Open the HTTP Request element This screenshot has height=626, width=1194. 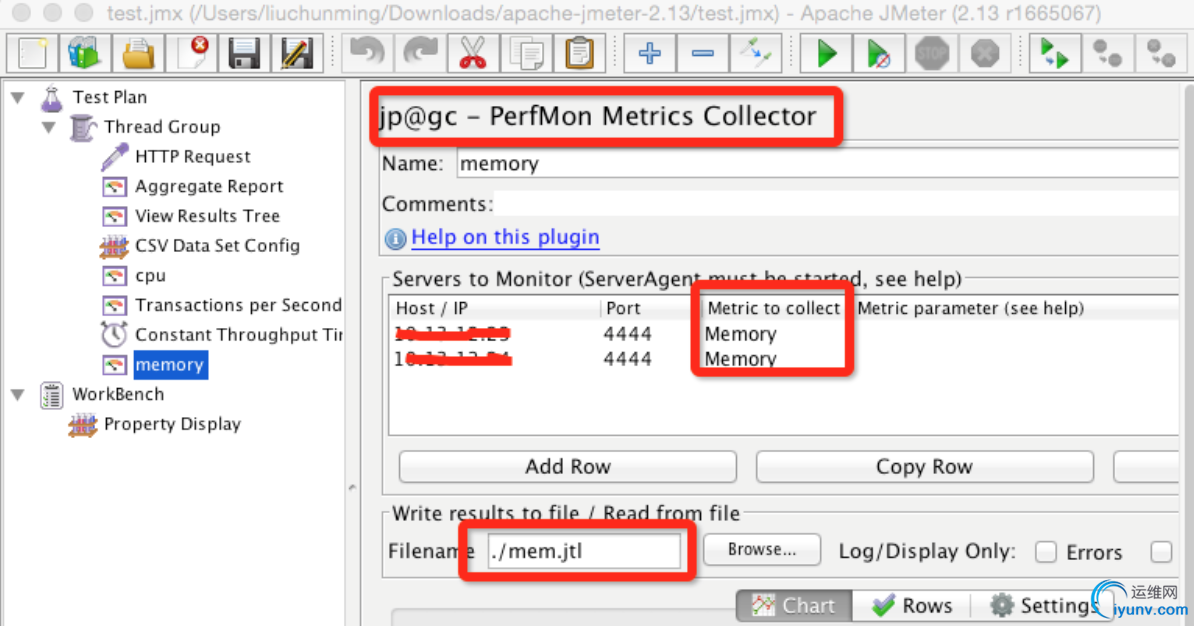click(x=193, y=157)
